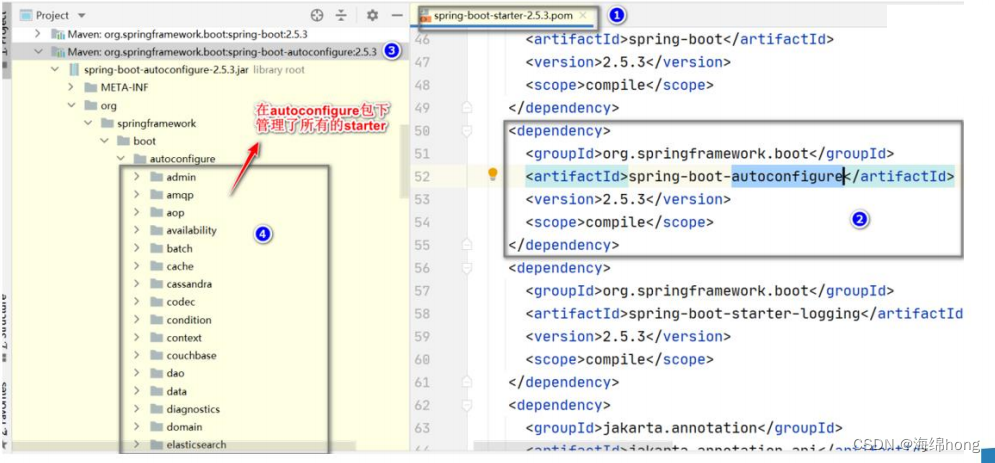995x463 pixels.
Task: Click the META-INF folder icon
Action: [91, 88]
